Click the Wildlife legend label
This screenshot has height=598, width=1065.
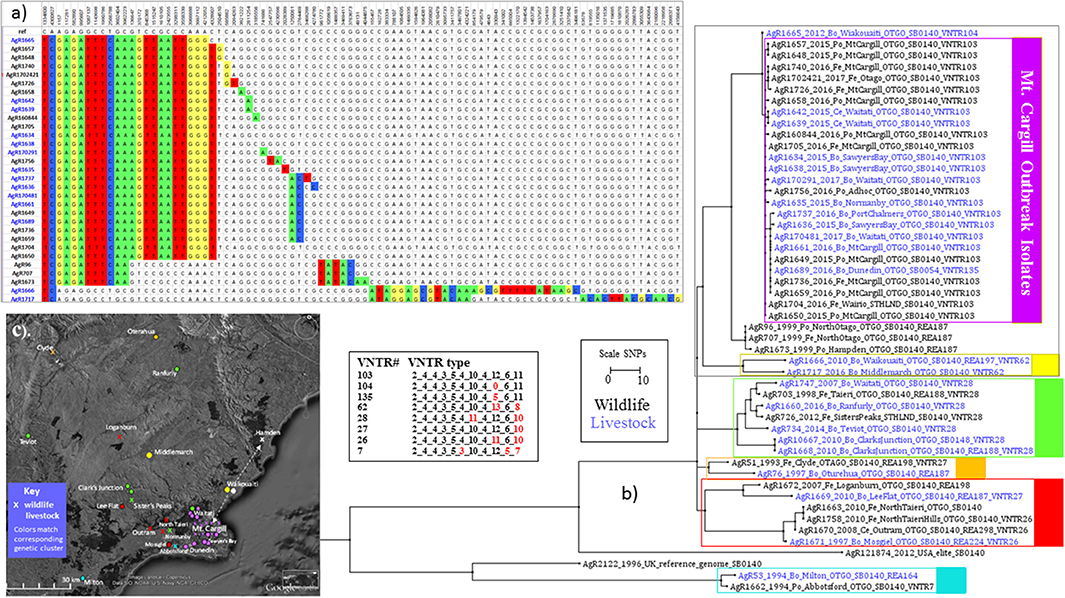621,404
